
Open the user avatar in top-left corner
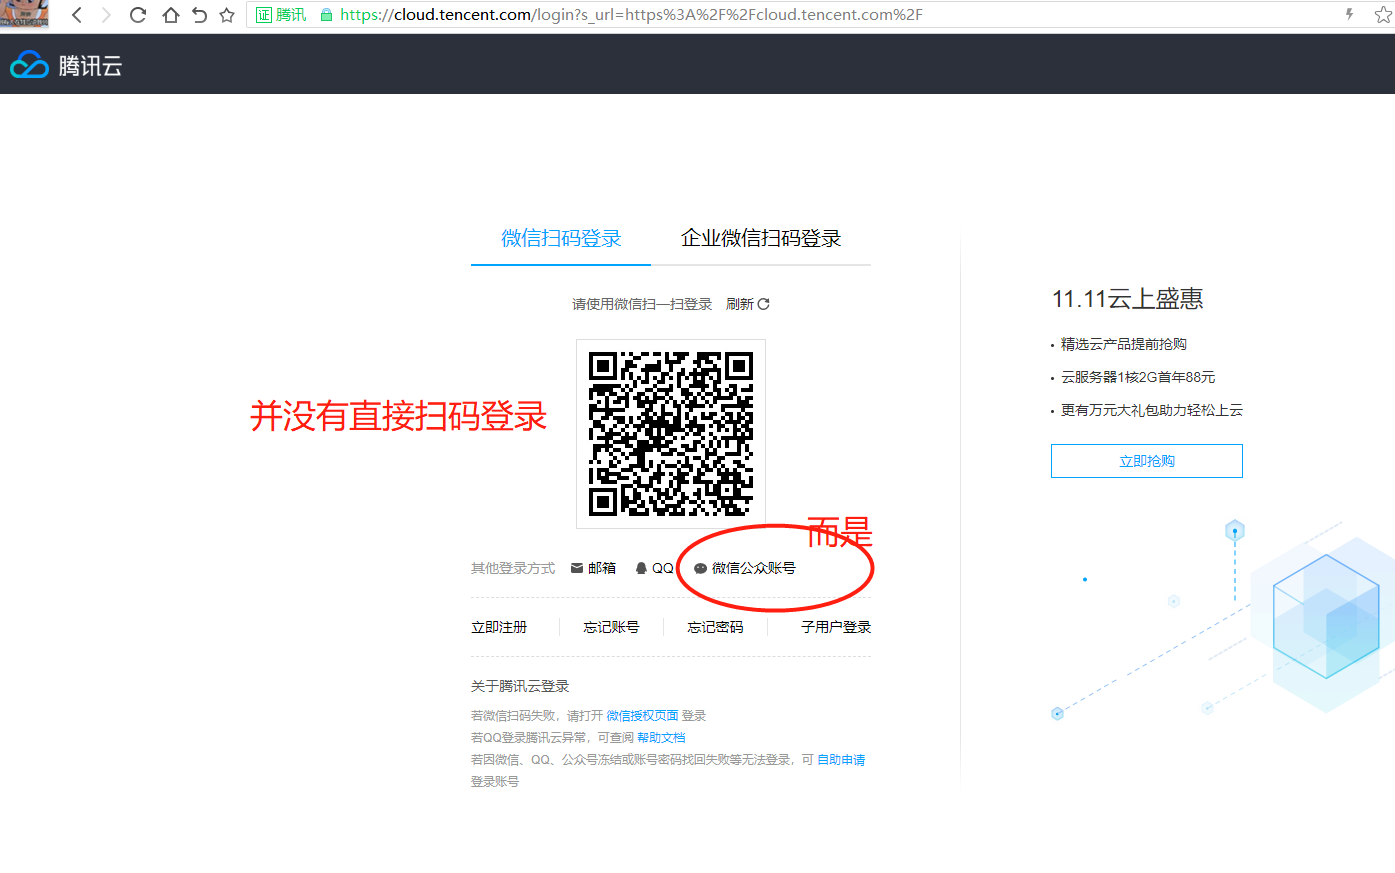pyautogui.click(x=24, y=14)
